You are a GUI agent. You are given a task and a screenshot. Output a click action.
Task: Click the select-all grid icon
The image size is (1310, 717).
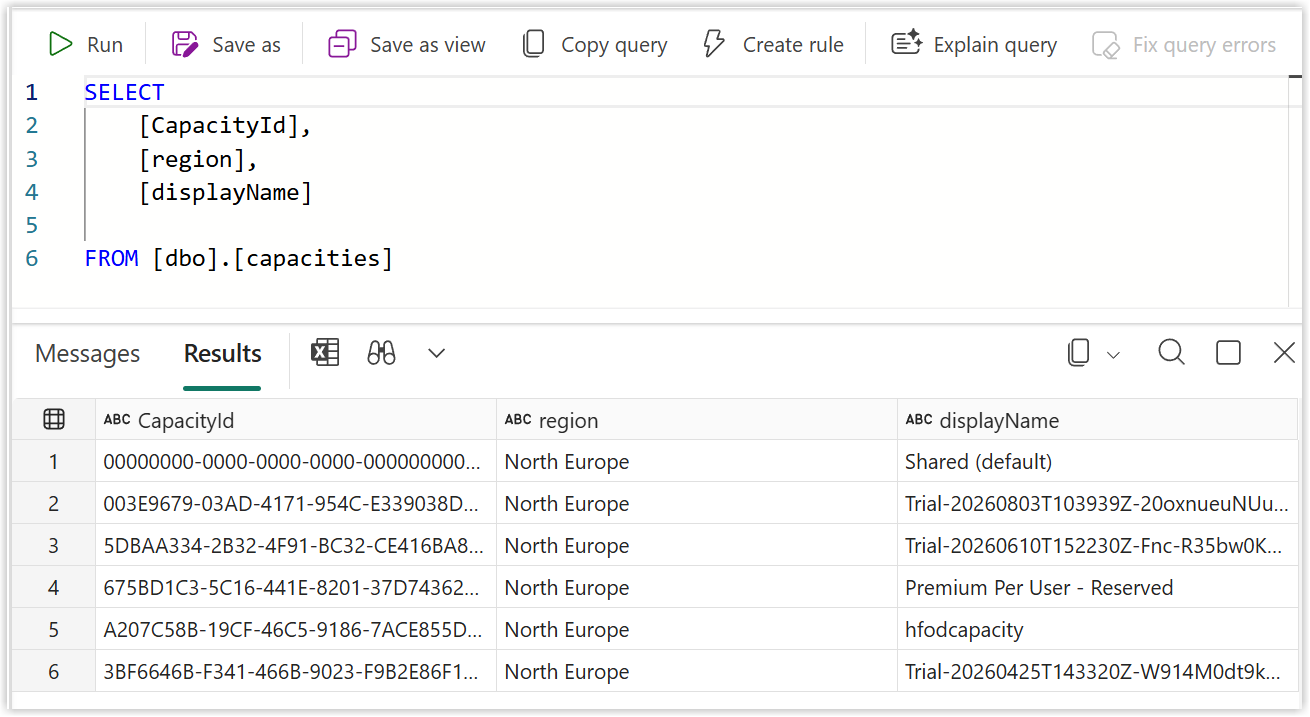point(54,420)
